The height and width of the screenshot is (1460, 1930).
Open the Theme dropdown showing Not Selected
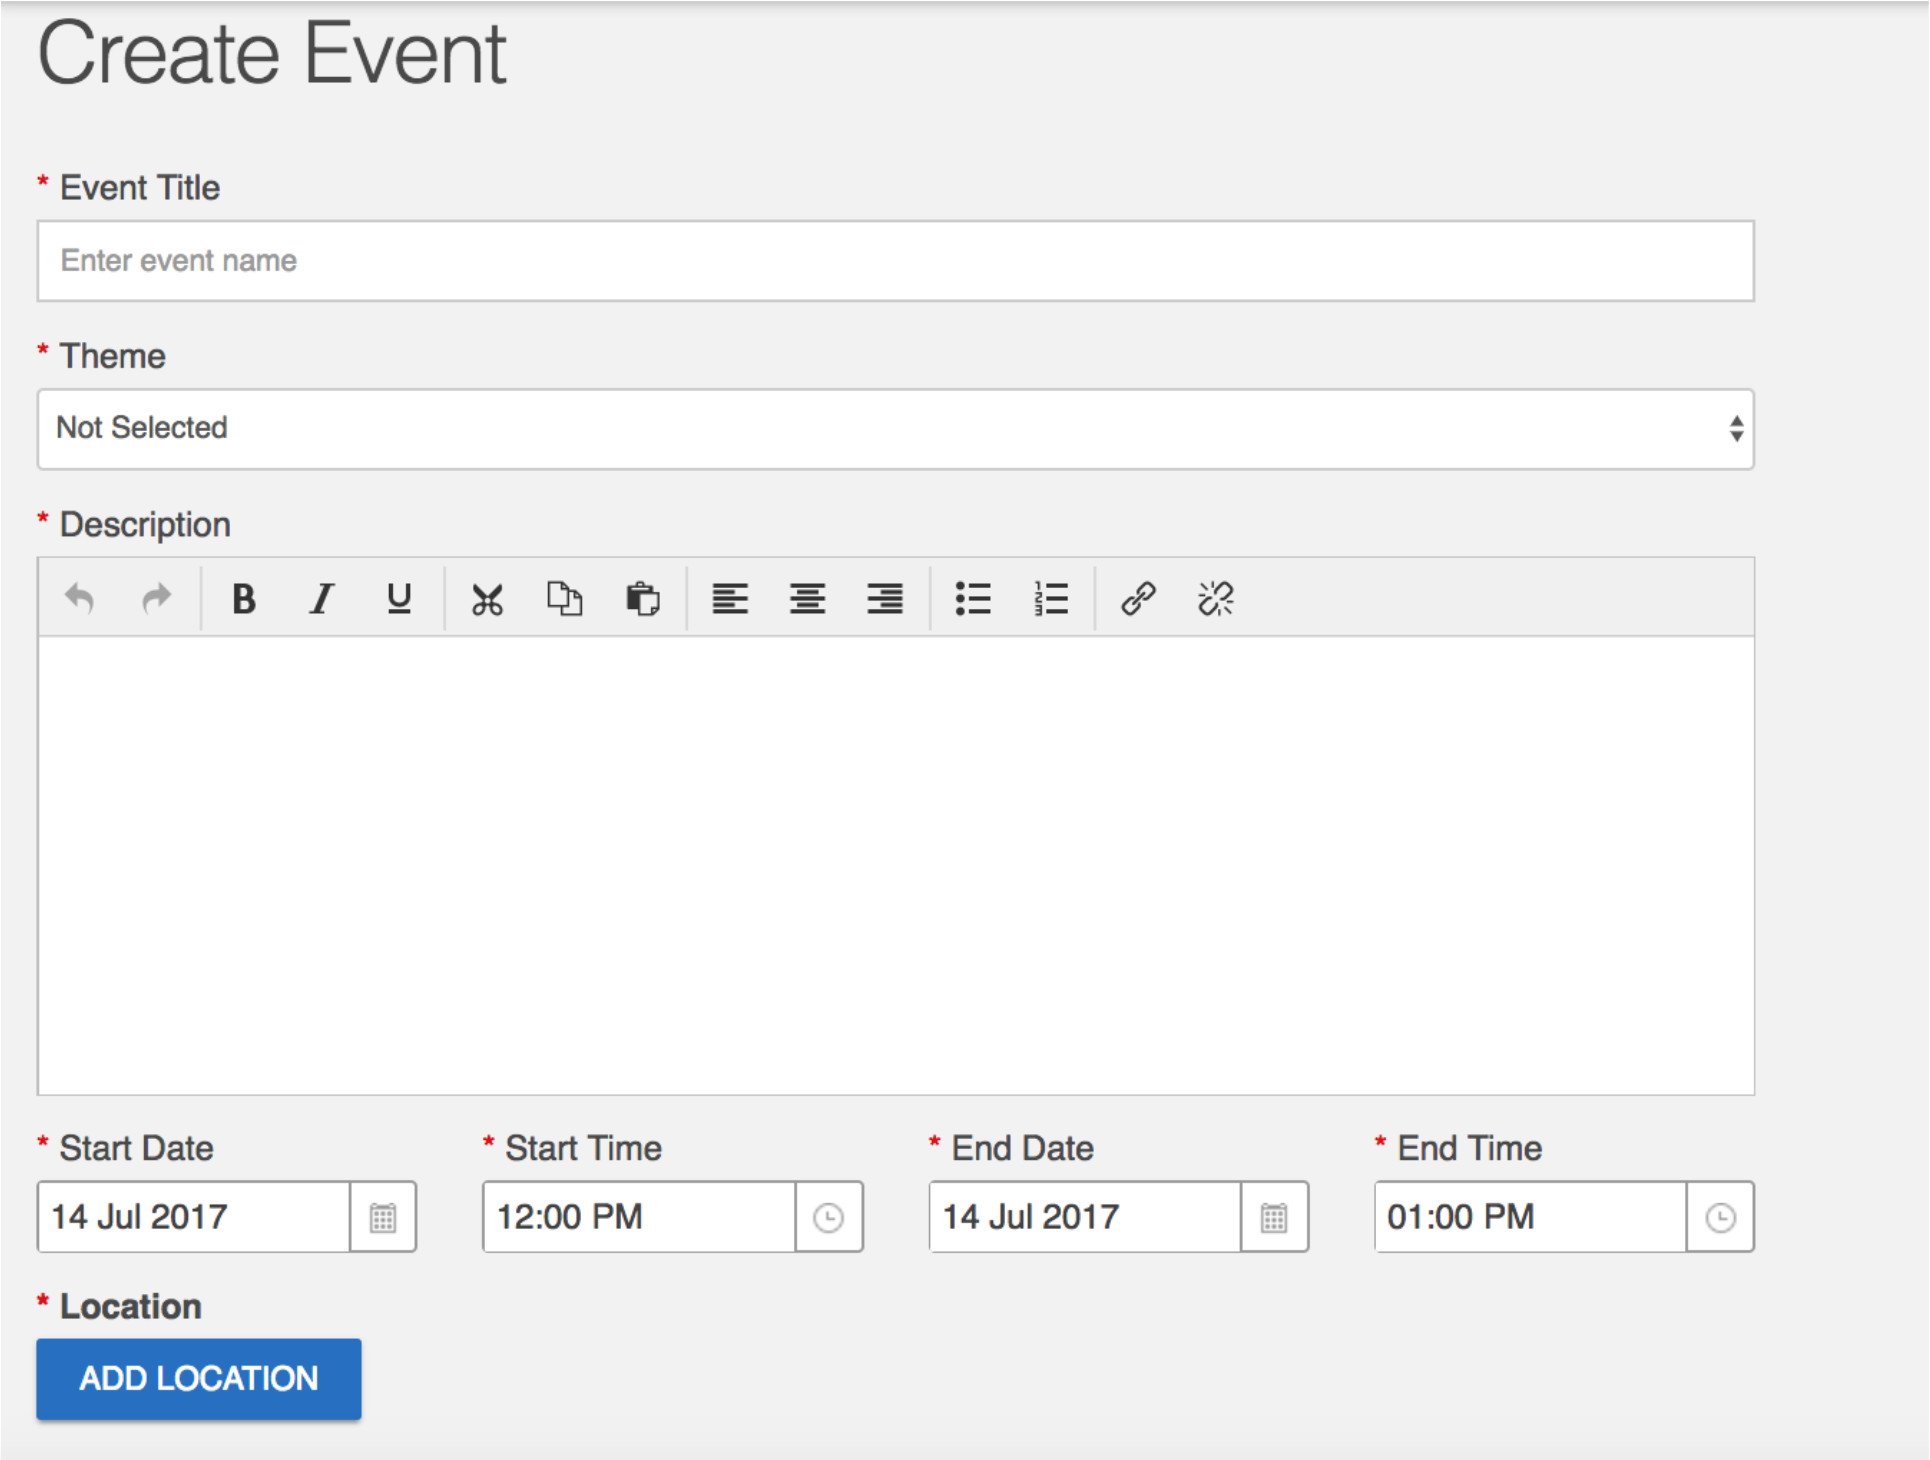click(896, 429)
